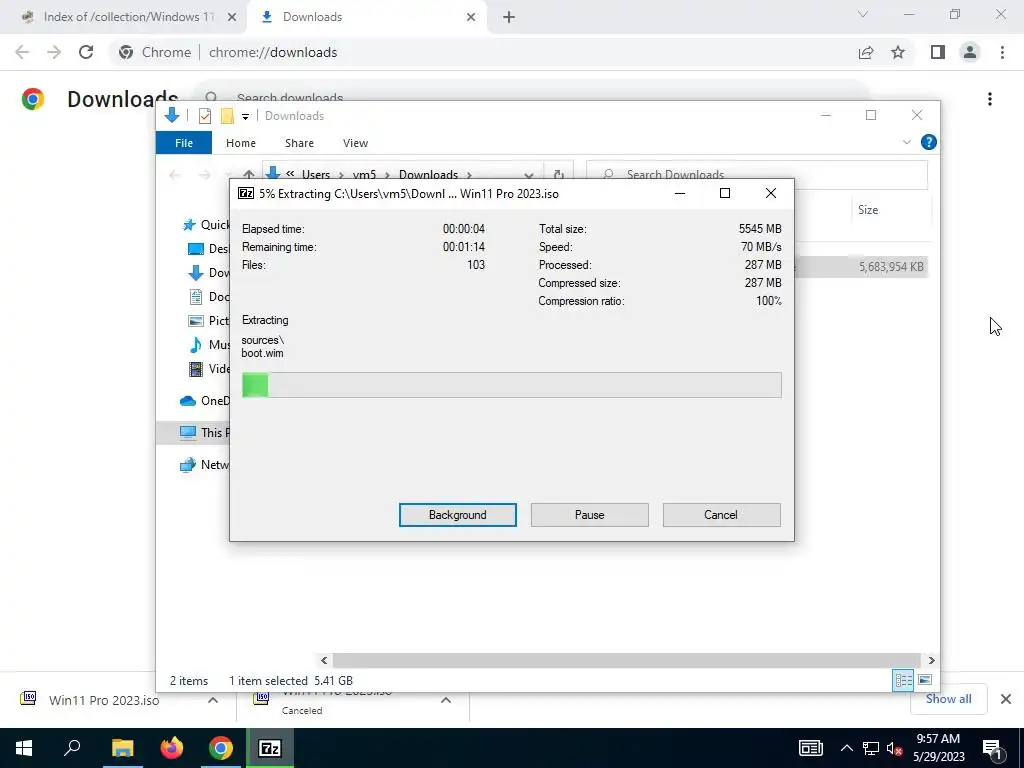The width and height of the screenshot is (1024, 768).
Task: Open Firefox from taskbar
Action: pos(172,748)
